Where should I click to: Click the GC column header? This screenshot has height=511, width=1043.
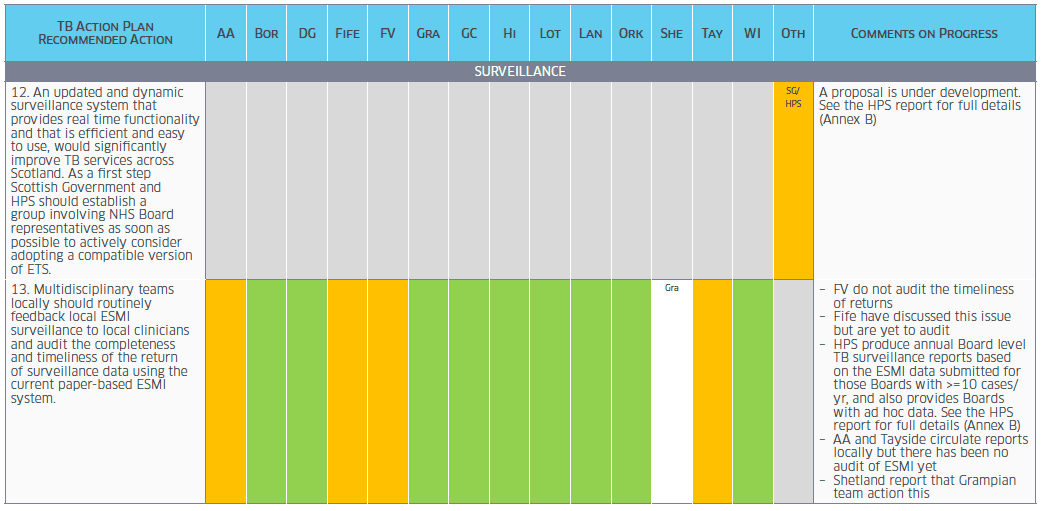pos(469,33)
